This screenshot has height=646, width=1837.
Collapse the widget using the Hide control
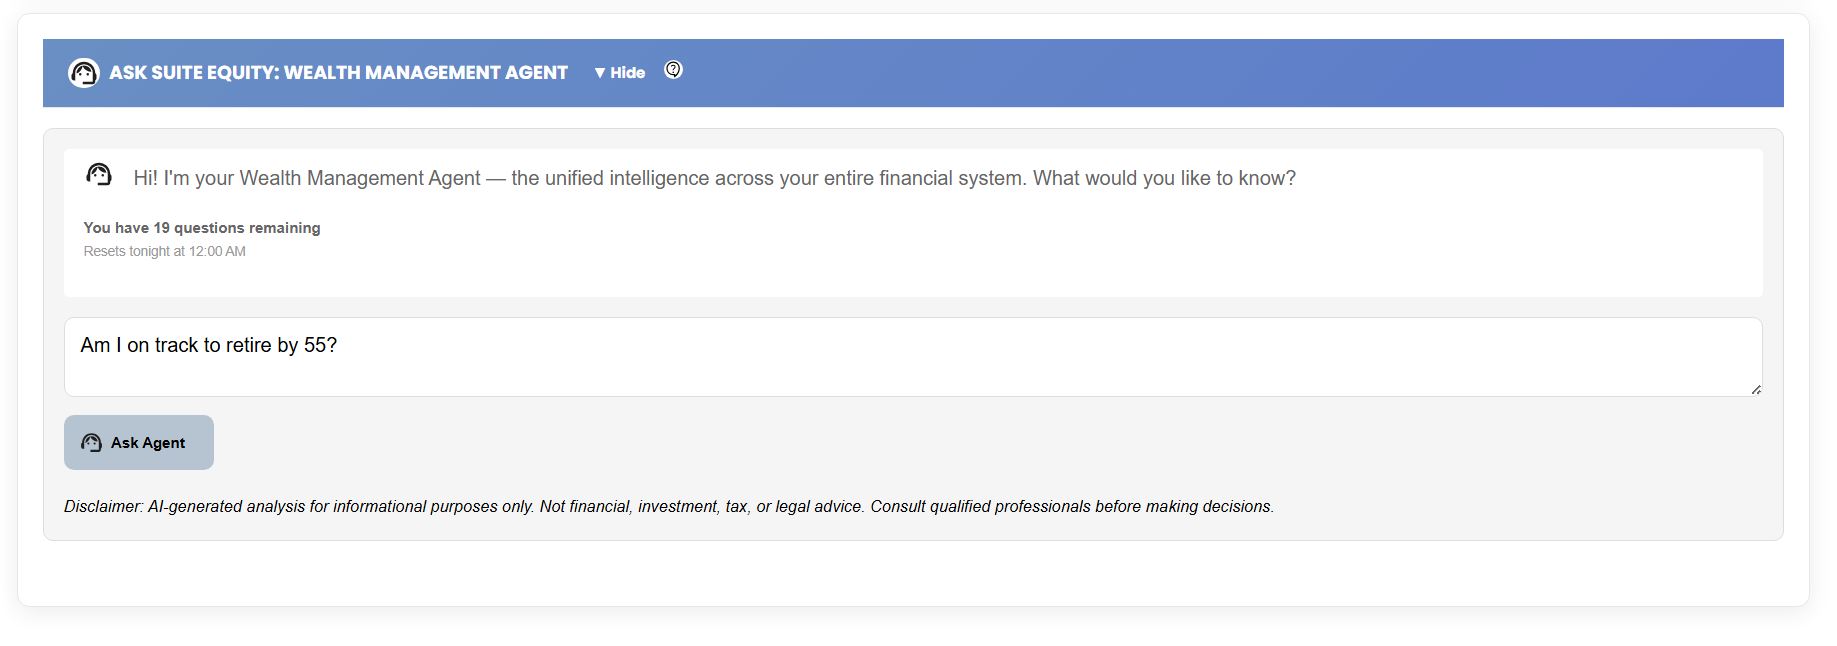point(619,72)
